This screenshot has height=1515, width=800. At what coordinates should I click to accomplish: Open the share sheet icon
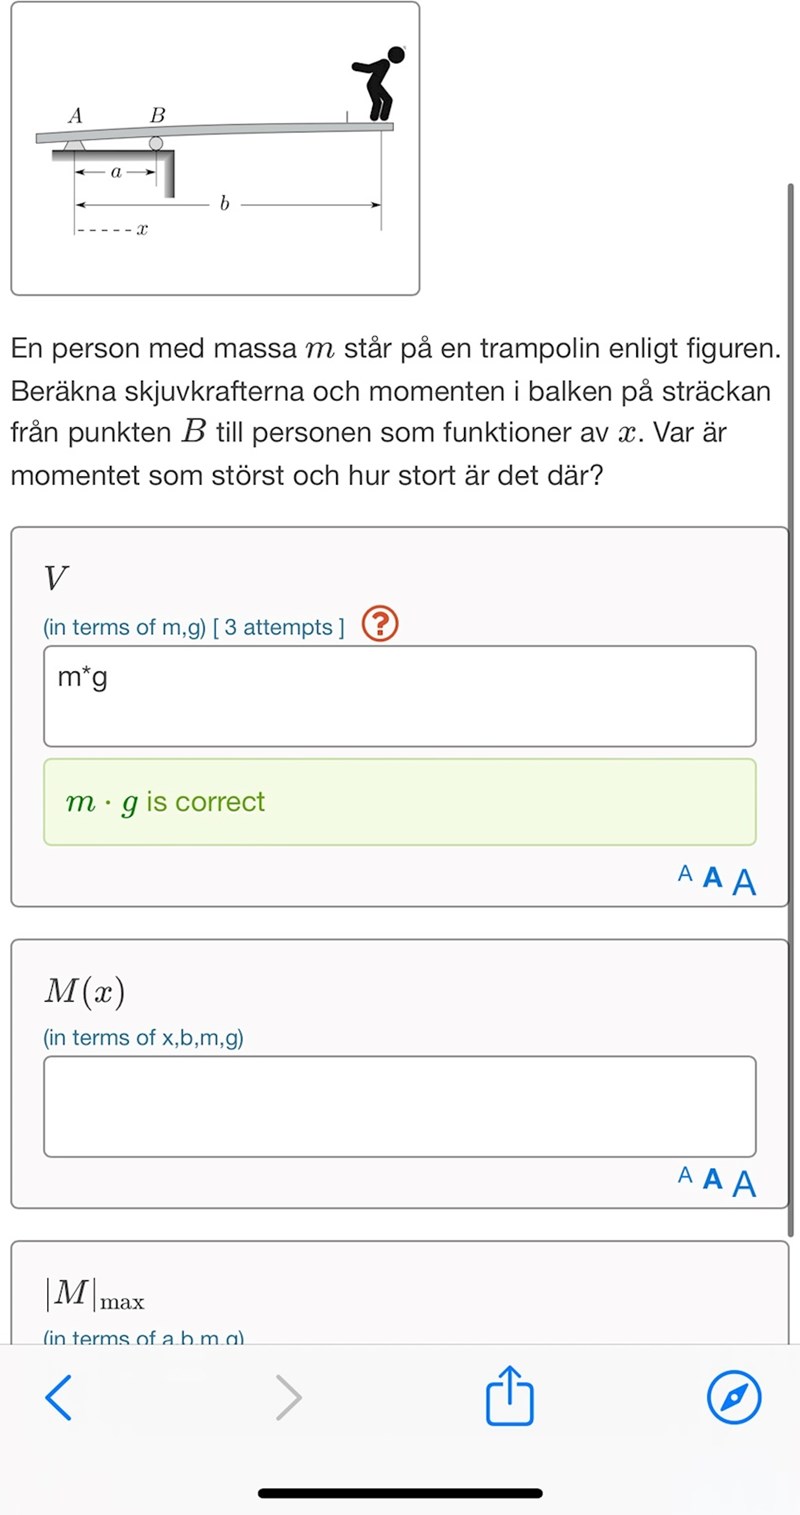click(x=510, y=1395)
